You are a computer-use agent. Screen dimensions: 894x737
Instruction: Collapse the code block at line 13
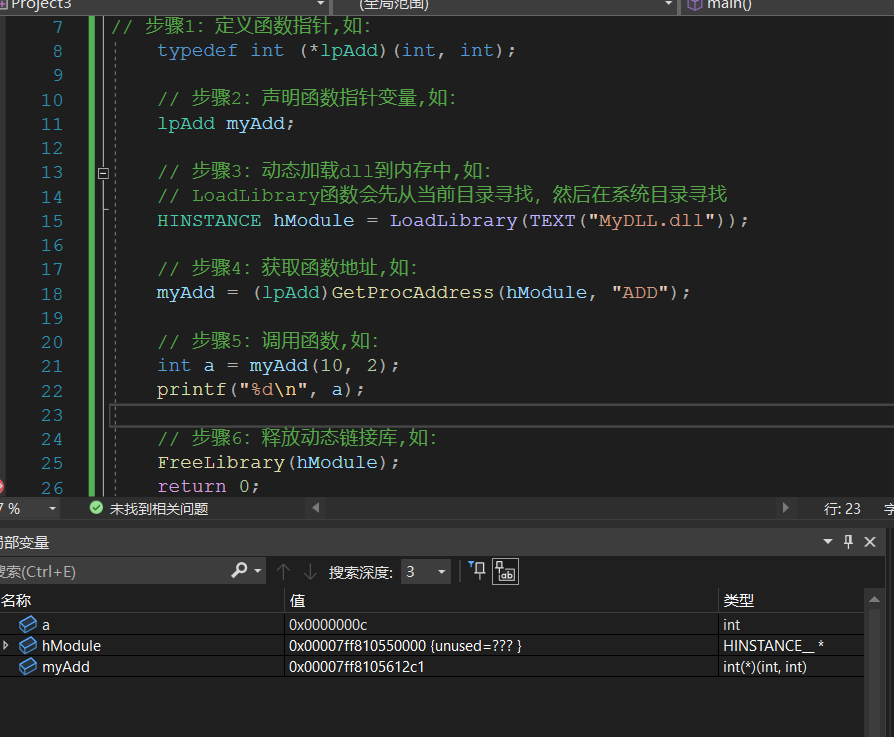(x=102, y=173)
